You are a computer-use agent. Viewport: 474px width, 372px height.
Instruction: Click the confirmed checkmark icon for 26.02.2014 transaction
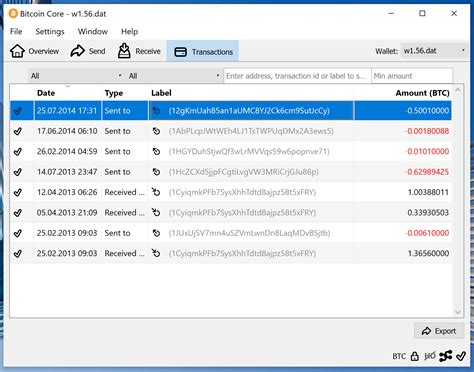(18, 152)
